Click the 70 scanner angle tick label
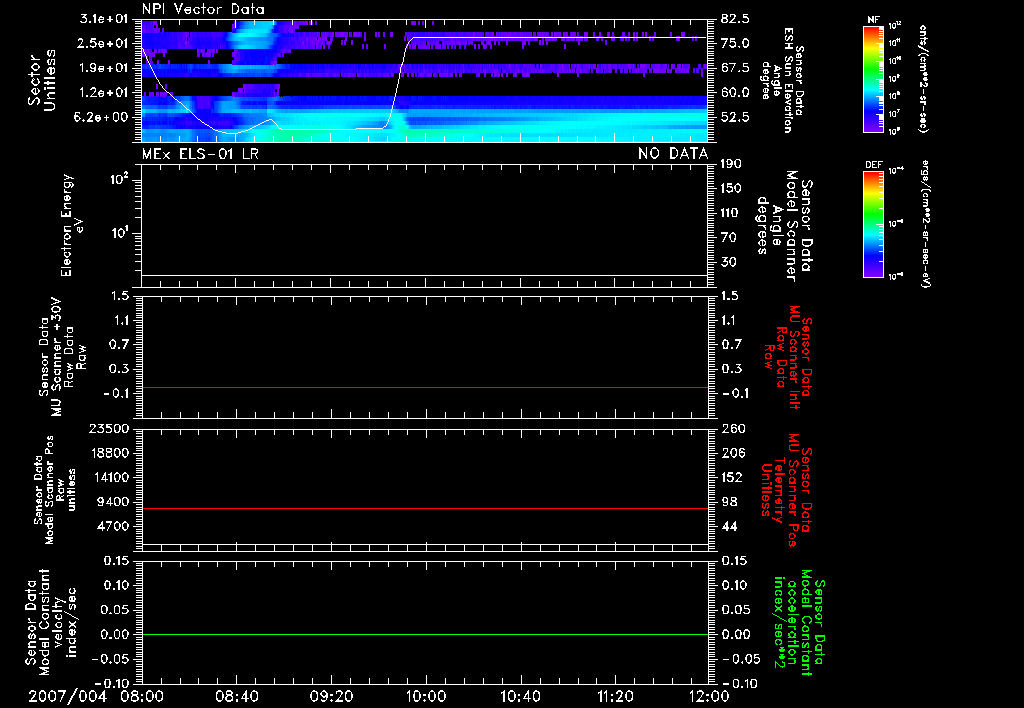The height and width of the screenshot is (708, 1024). coord(728,238)
